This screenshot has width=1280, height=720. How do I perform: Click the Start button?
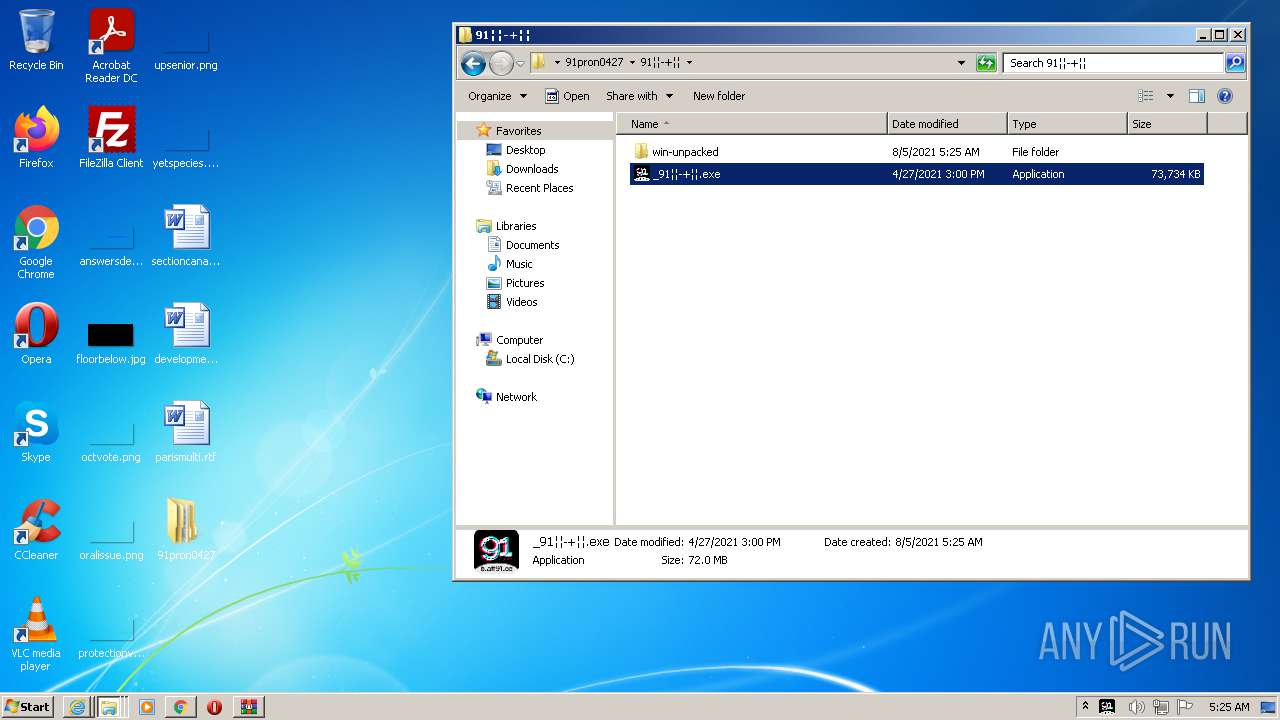pyautogui.click(x=27, y=706)
